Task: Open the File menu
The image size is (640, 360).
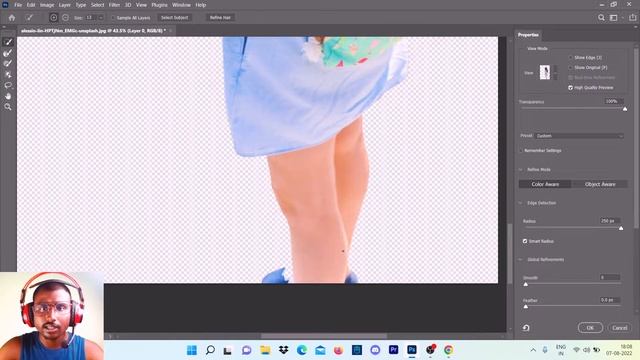Action: pyautogui.click(x=18, y=5)
